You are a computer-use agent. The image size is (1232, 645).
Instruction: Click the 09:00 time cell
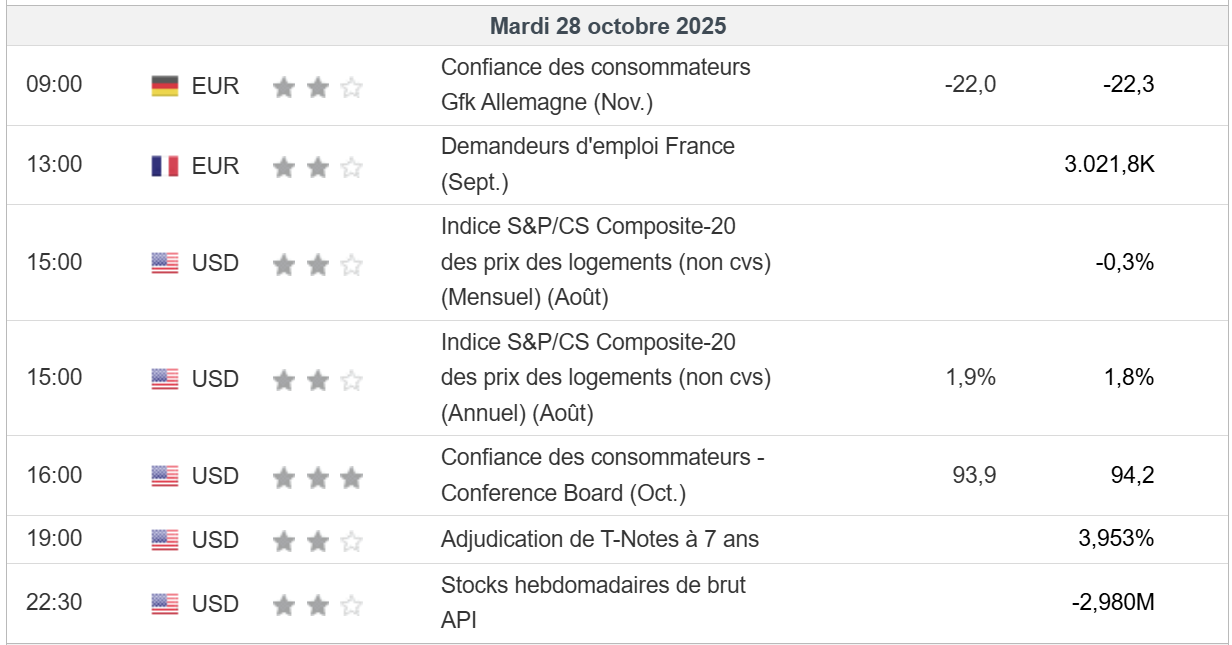pyautogui.click(x=54, y=84)
